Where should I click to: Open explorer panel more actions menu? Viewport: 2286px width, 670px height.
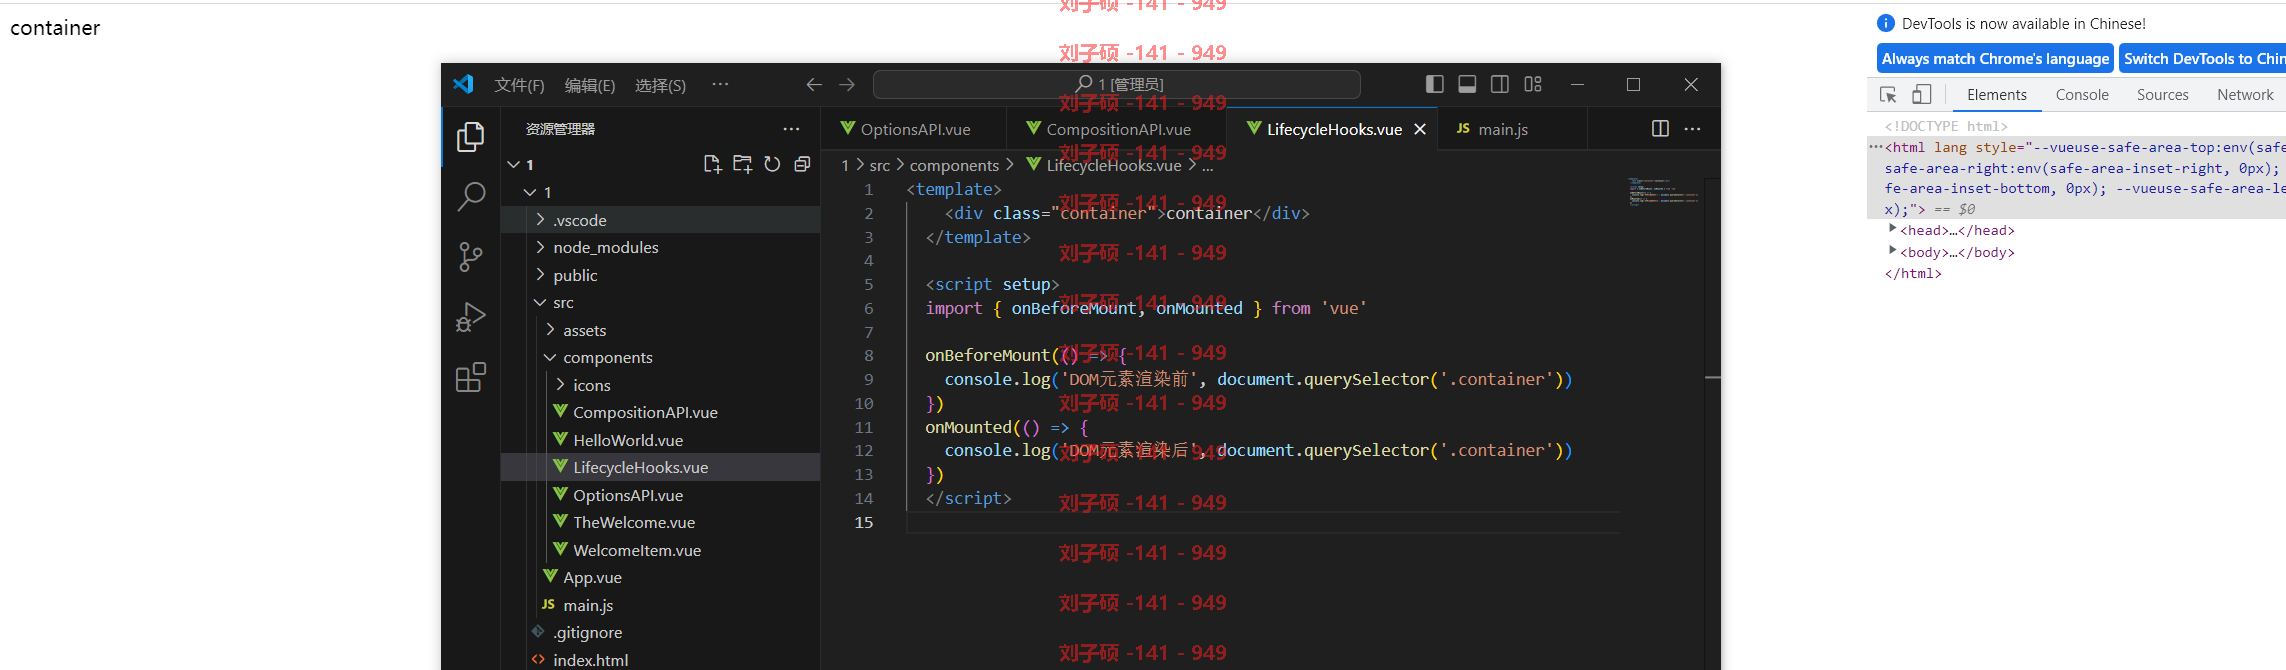[791, 129]
